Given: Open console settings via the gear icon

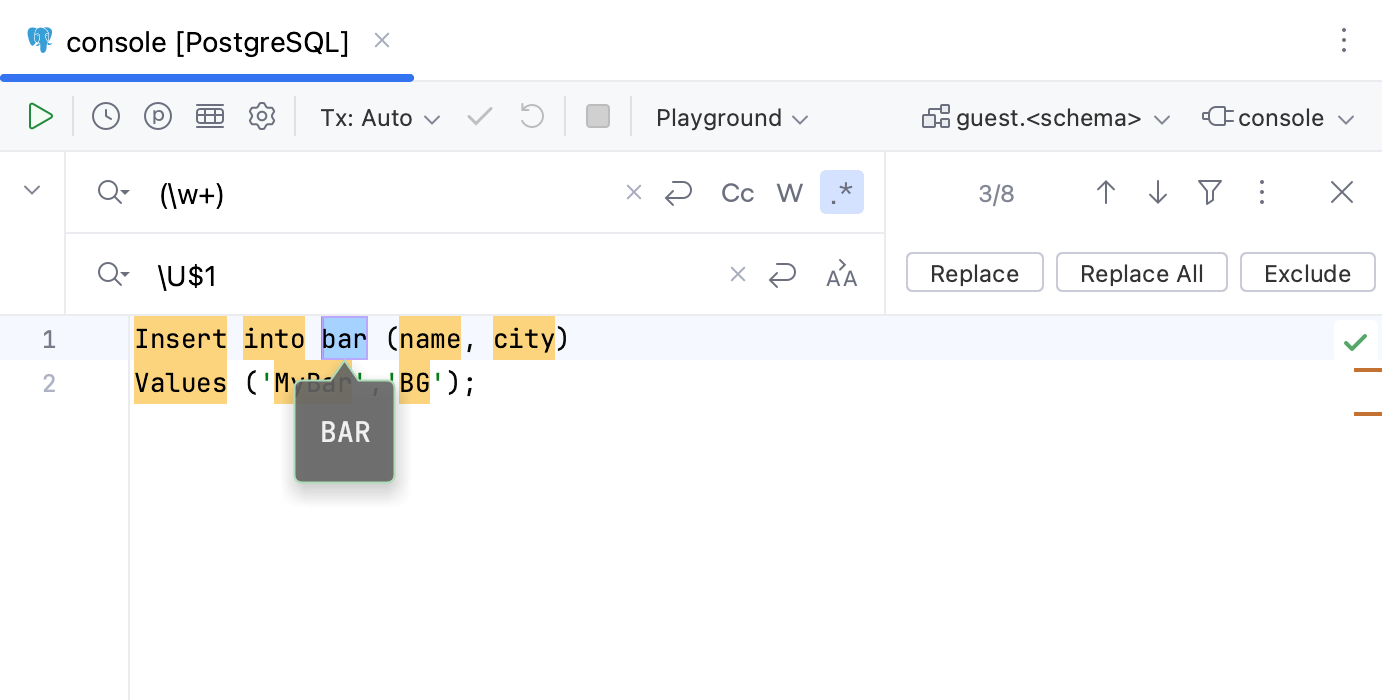Looking at the screenshot, I should pos(262,117).
